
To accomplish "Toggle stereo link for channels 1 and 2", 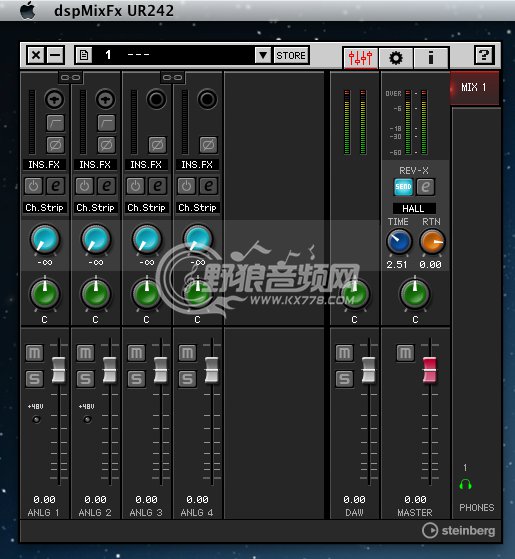I will 70,77.
